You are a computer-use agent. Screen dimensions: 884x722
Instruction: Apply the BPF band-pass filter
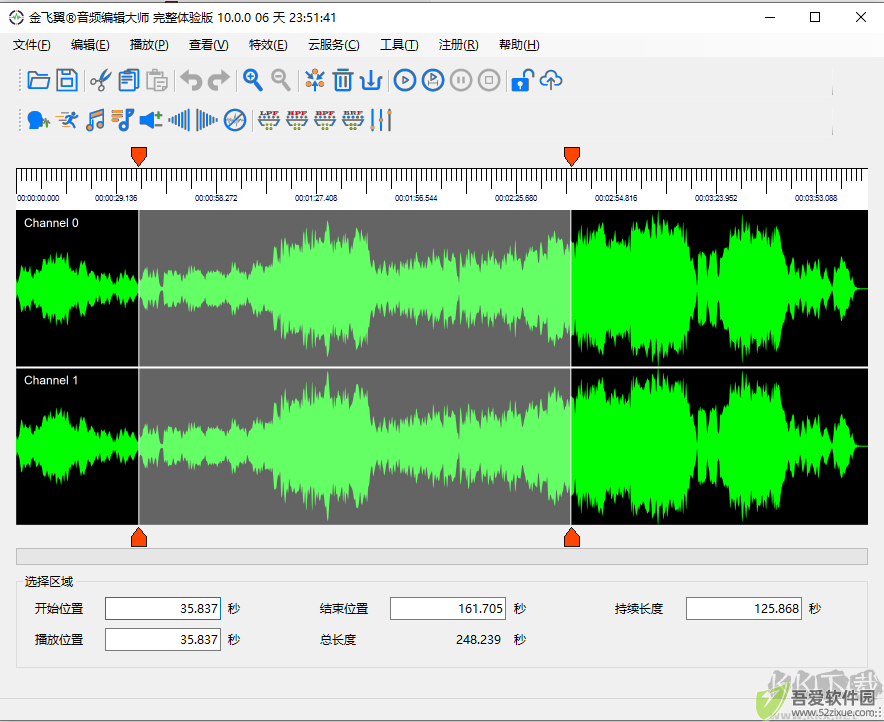(x=325, y=120)
